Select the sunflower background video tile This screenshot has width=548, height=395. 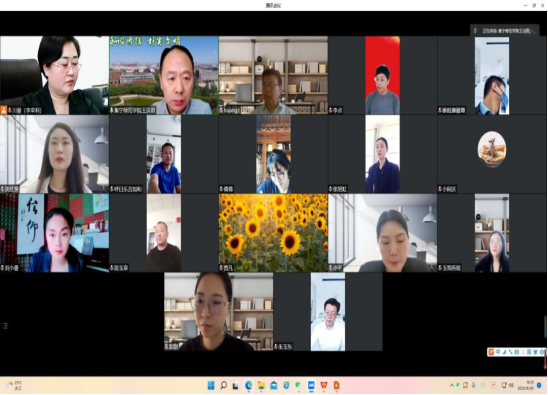pos(273,233)
